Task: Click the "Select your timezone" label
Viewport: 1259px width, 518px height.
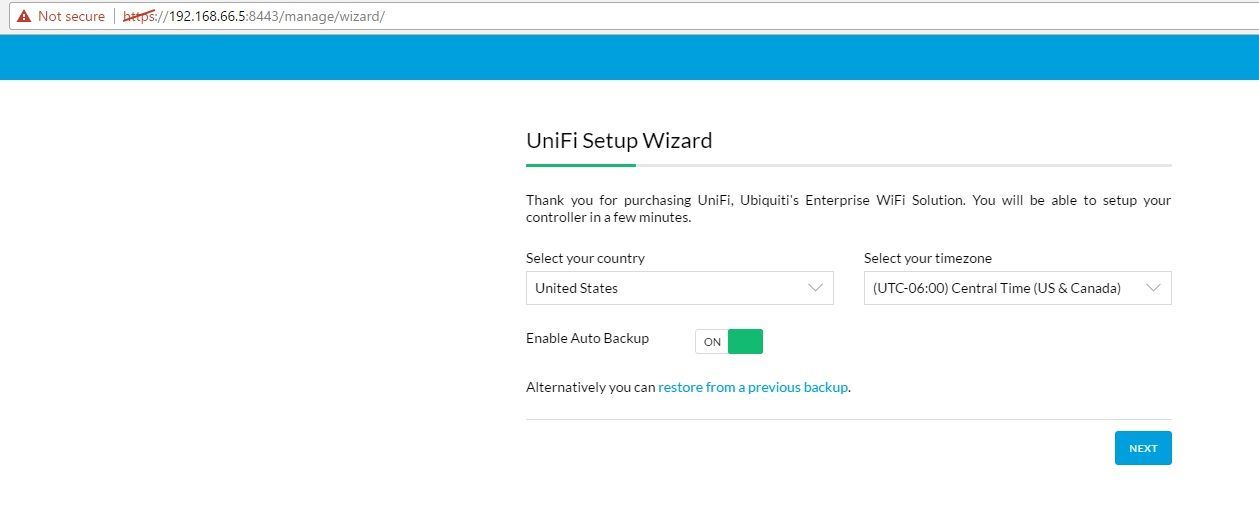Action: point(927,258)
